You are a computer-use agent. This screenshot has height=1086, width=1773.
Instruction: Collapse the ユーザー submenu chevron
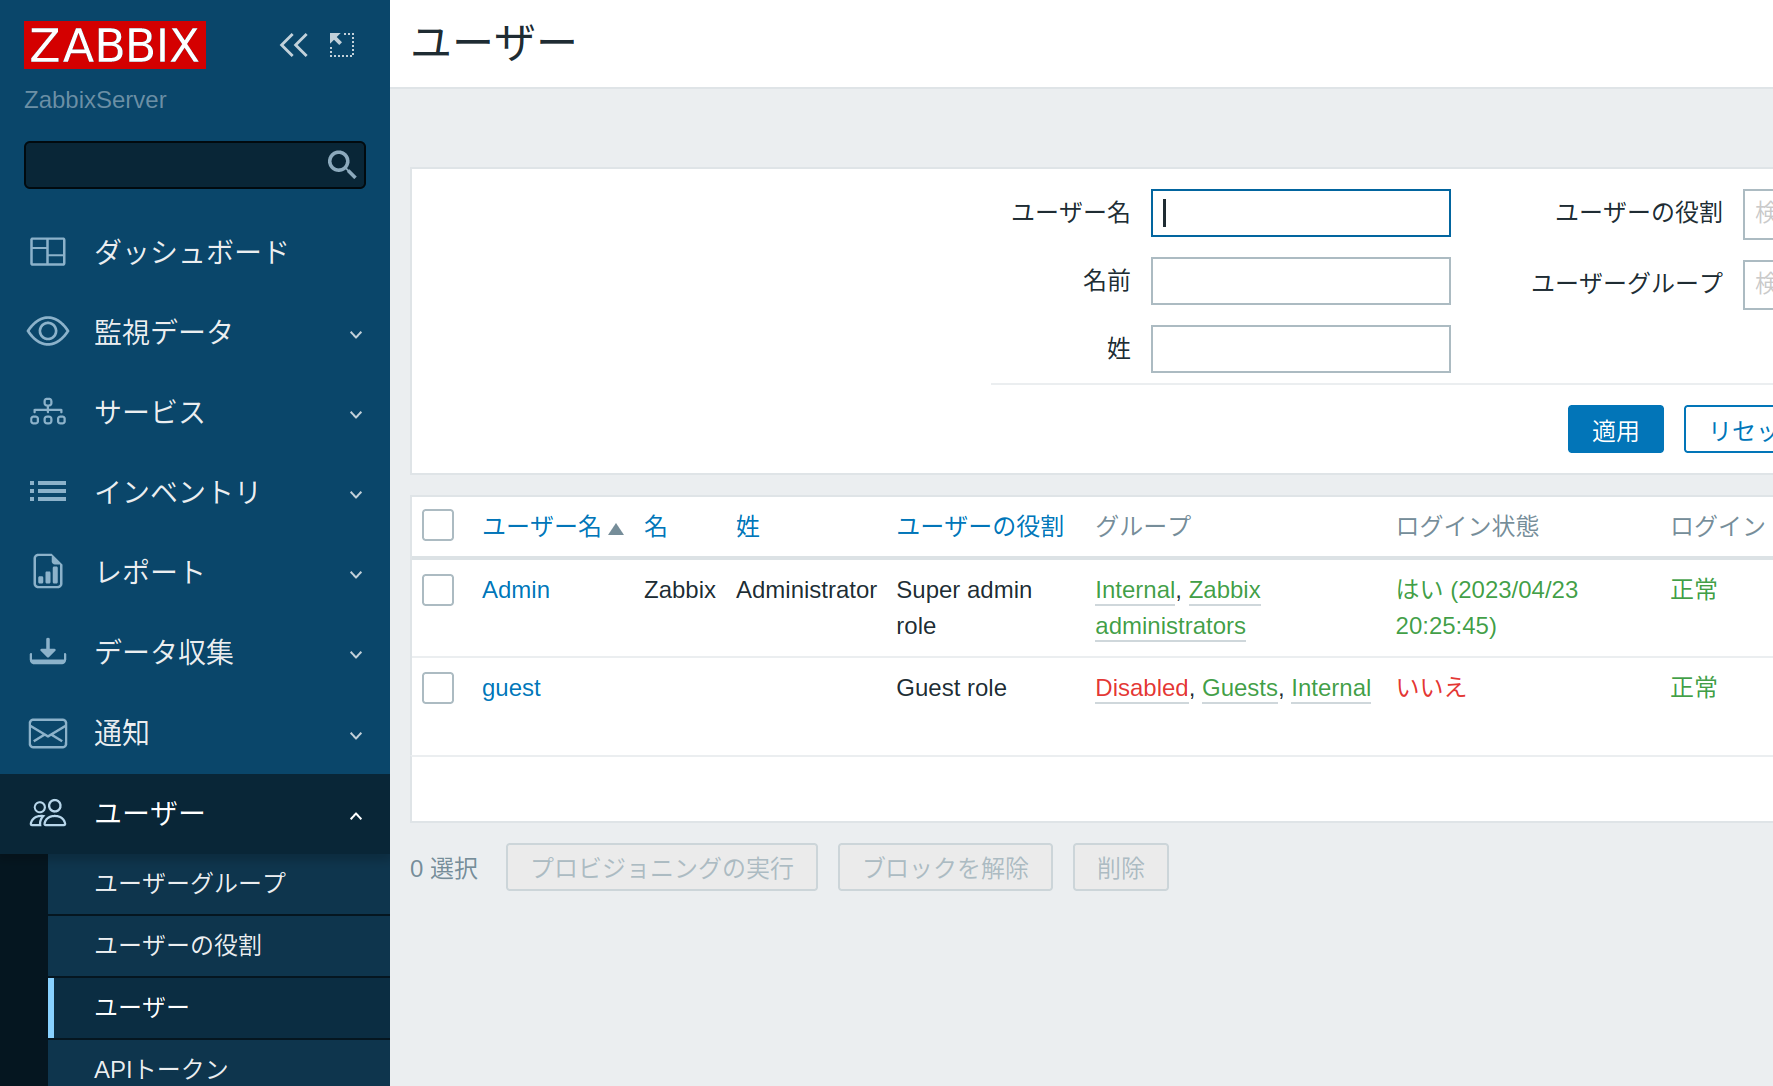(x=356, y=815)
